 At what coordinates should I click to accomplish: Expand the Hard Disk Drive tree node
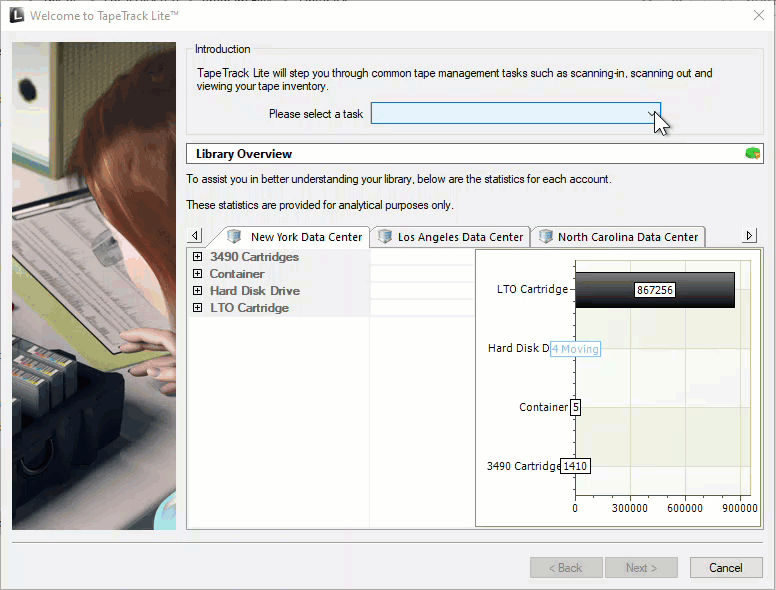point(197,291)
